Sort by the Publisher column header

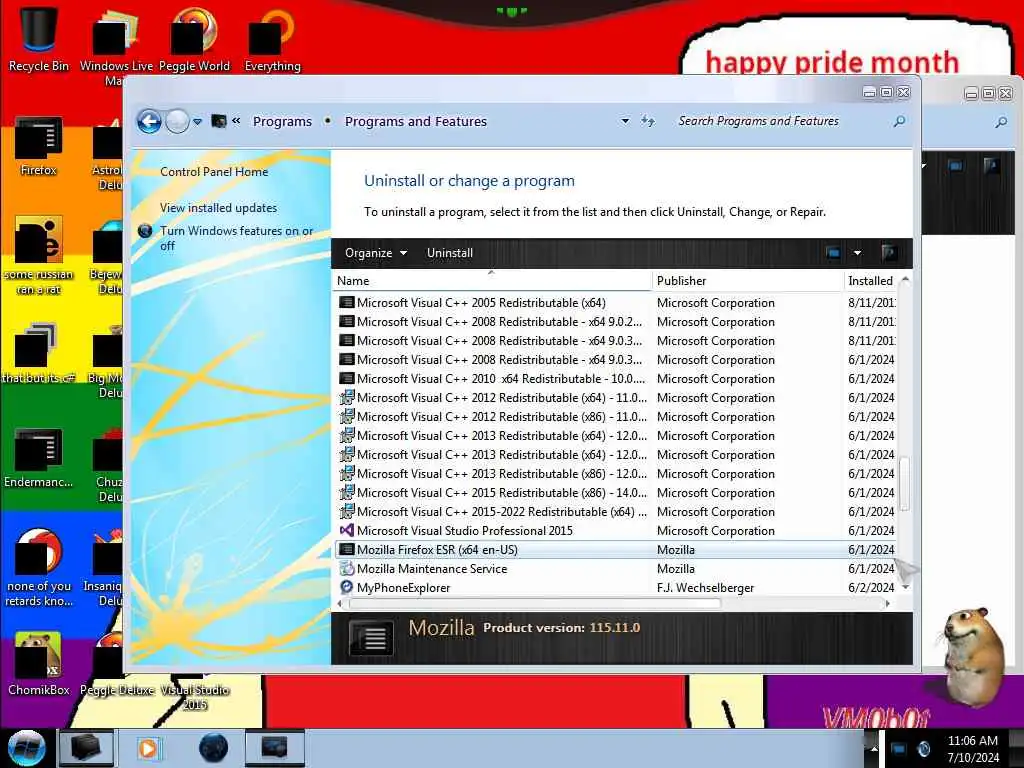748,281
